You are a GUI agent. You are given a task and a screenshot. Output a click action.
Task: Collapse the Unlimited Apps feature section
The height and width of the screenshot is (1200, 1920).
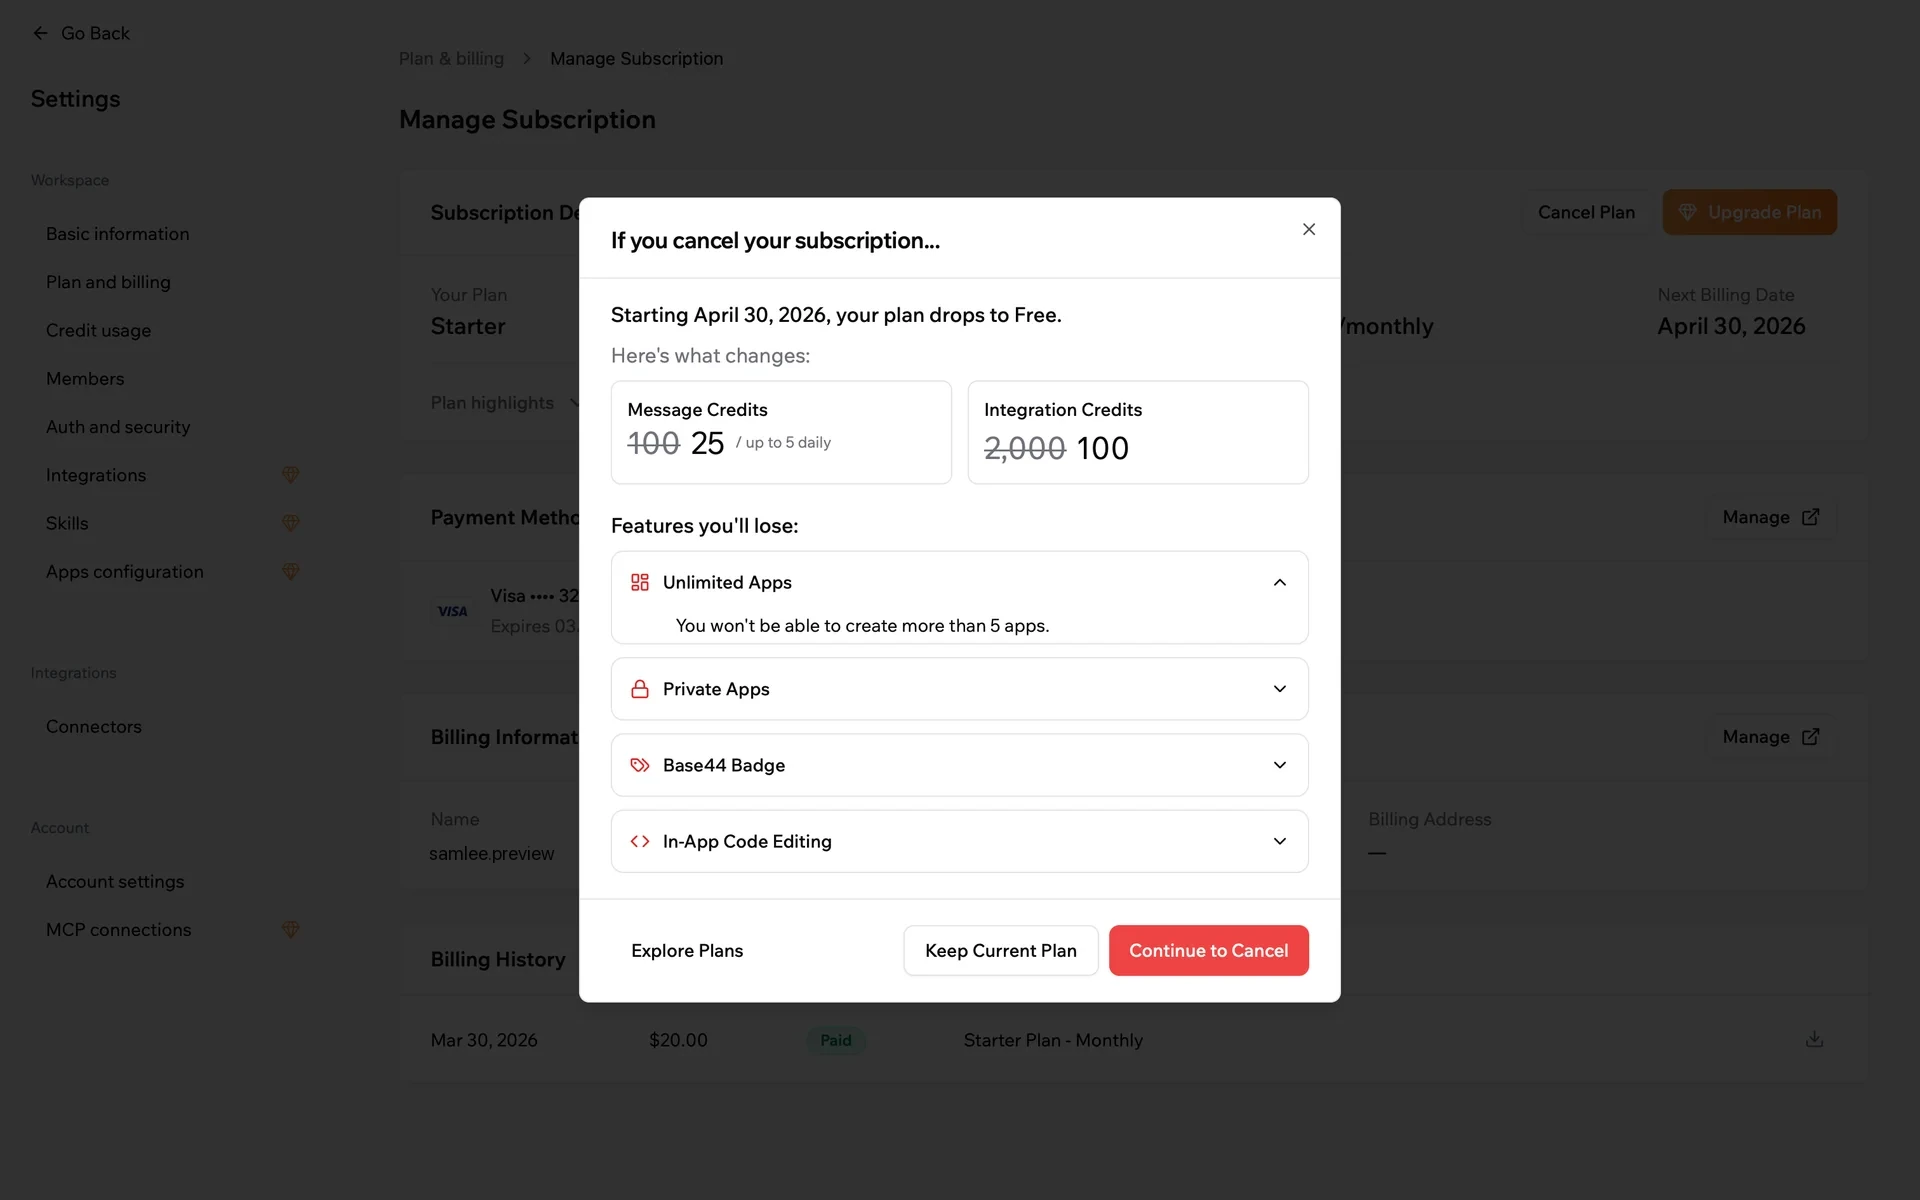1279,582
